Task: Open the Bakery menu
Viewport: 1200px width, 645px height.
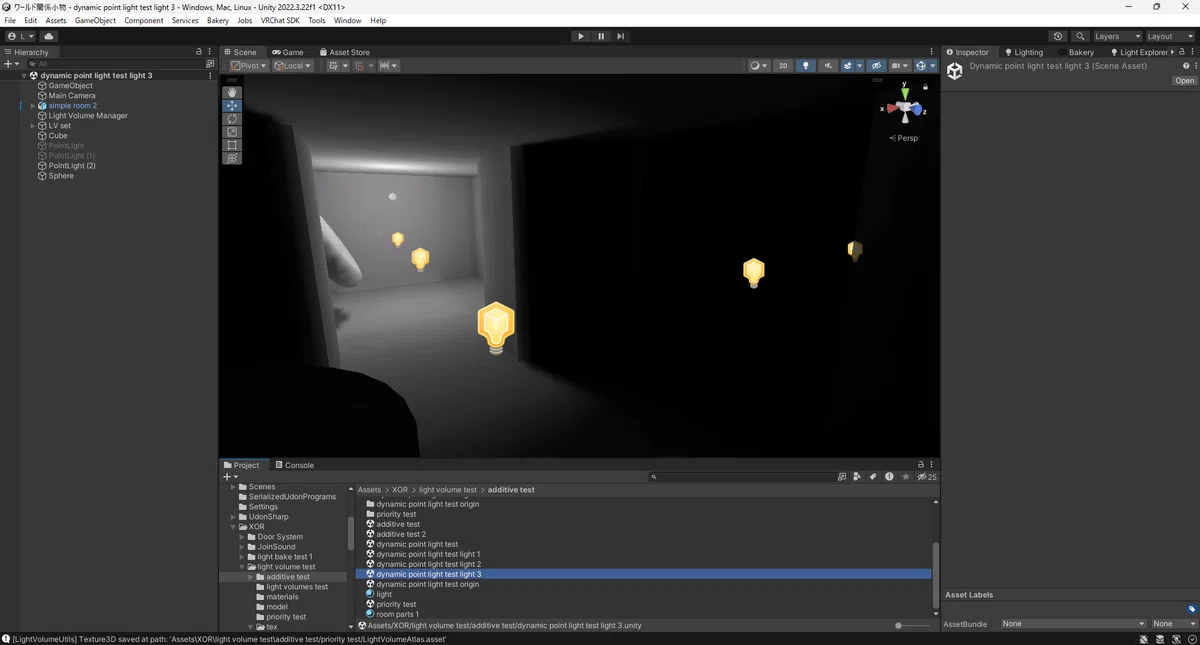Action: (217, 20)
